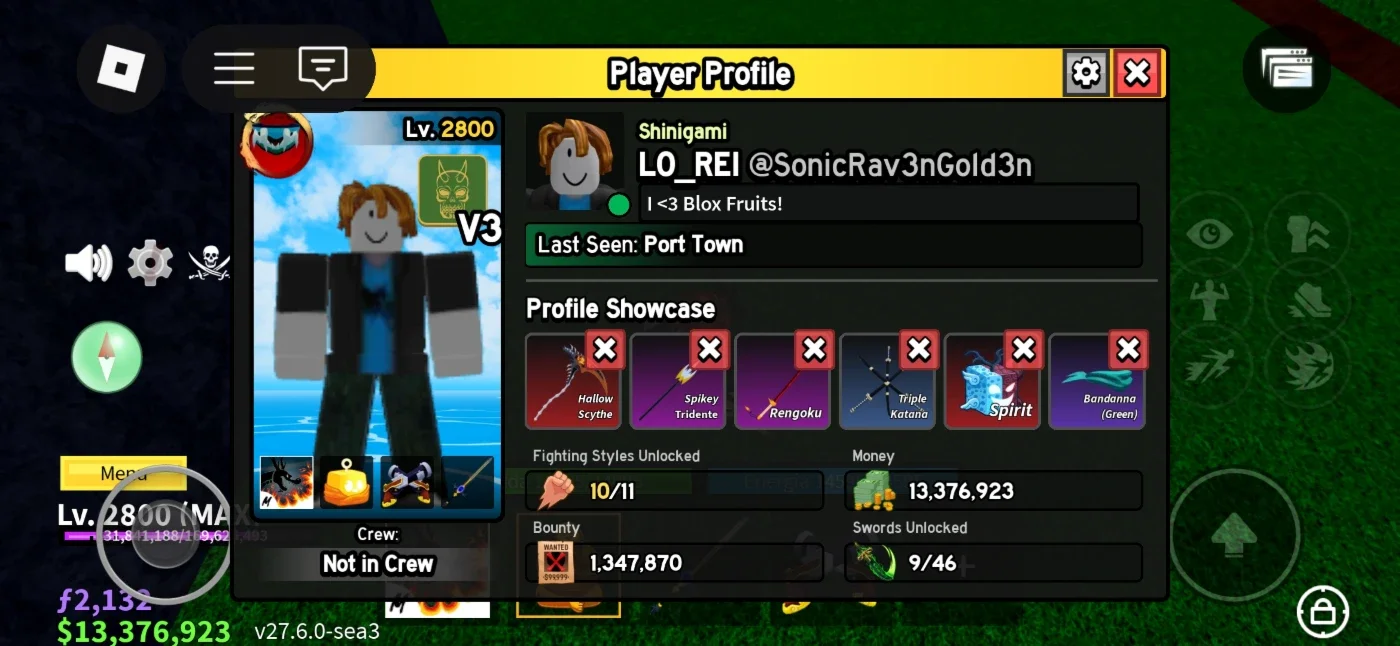Select the Bandanna (Green) showcase item
This screenshot has width=1400, height=646.
(1096, 382)
